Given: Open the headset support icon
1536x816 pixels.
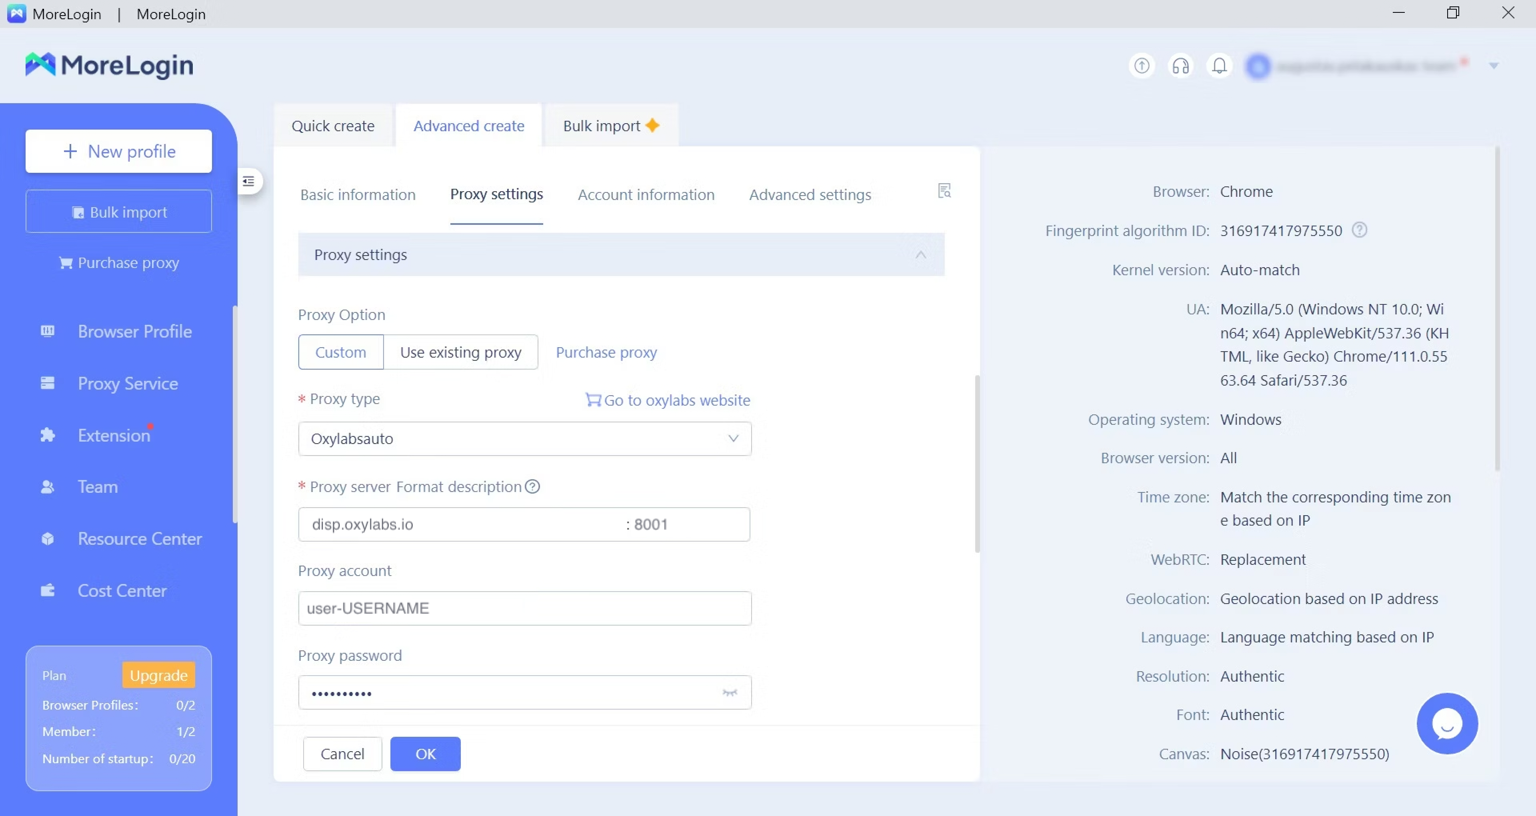Looking at the screenshot, I should (x=1180, y=66).
